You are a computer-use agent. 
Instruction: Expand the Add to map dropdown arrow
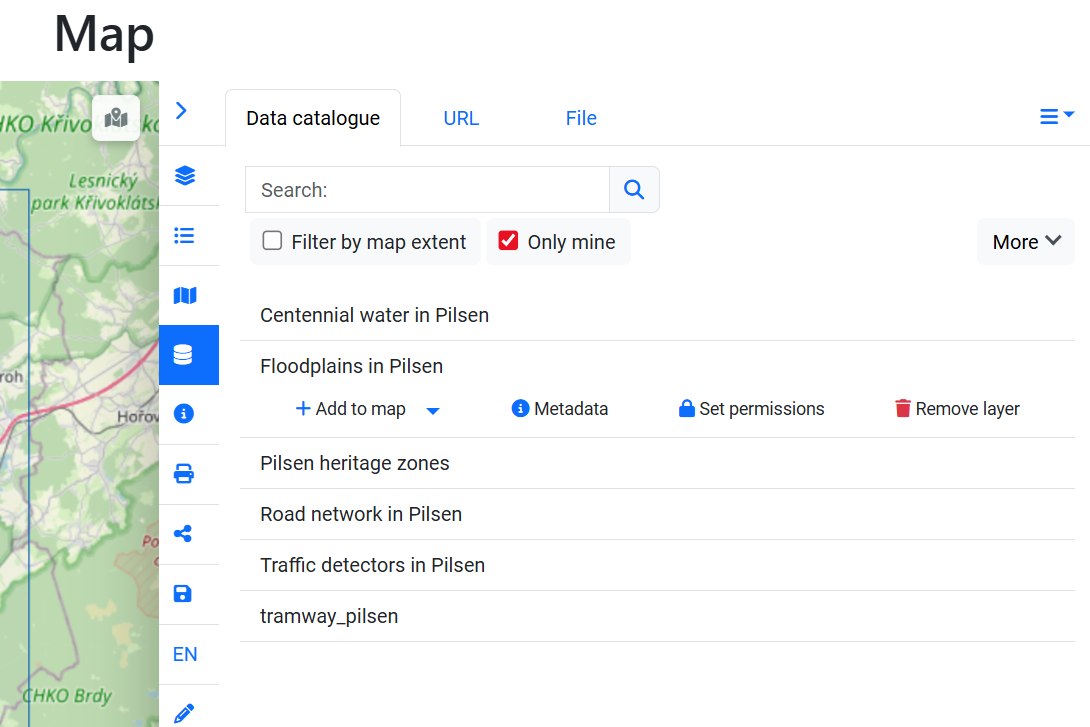[432, 409]
